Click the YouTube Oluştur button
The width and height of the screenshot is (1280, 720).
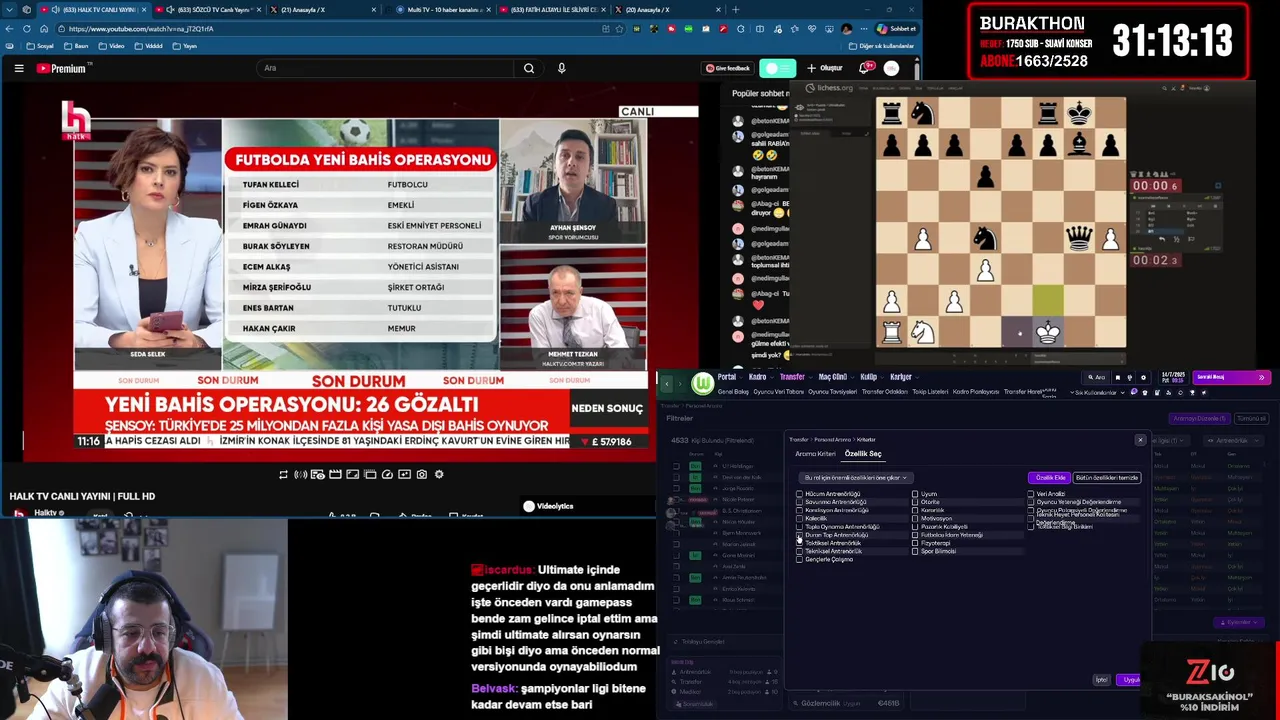pyautogui.click(x=827, y=68)
